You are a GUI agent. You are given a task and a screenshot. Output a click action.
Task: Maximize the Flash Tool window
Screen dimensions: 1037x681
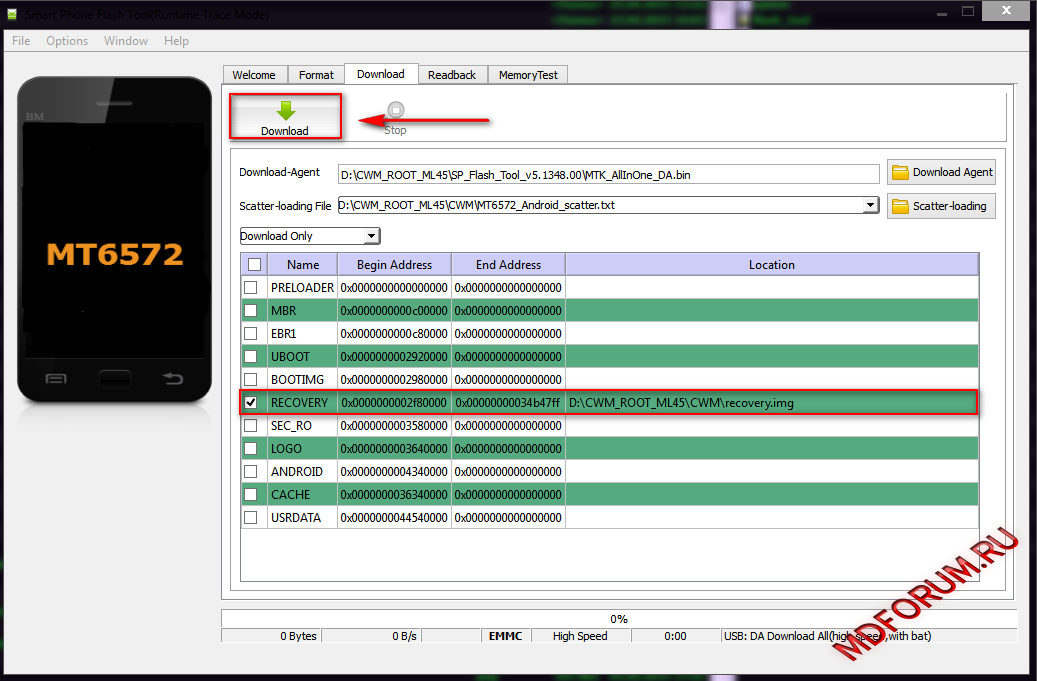tap(968, 11)
